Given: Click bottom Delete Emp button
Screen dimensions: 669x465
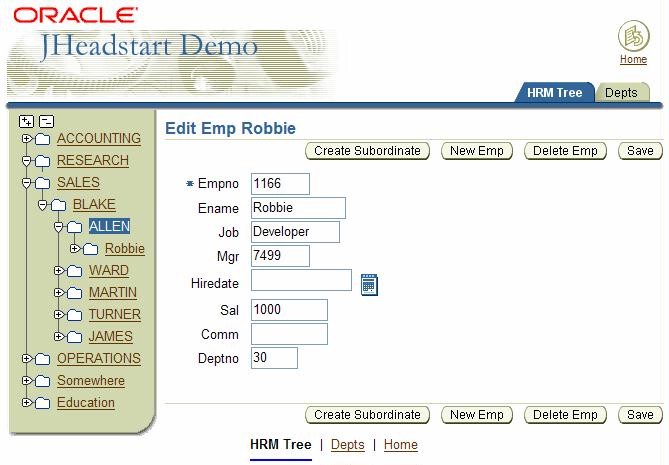Looking at the screenshot, I should click(x=565, y=415).
